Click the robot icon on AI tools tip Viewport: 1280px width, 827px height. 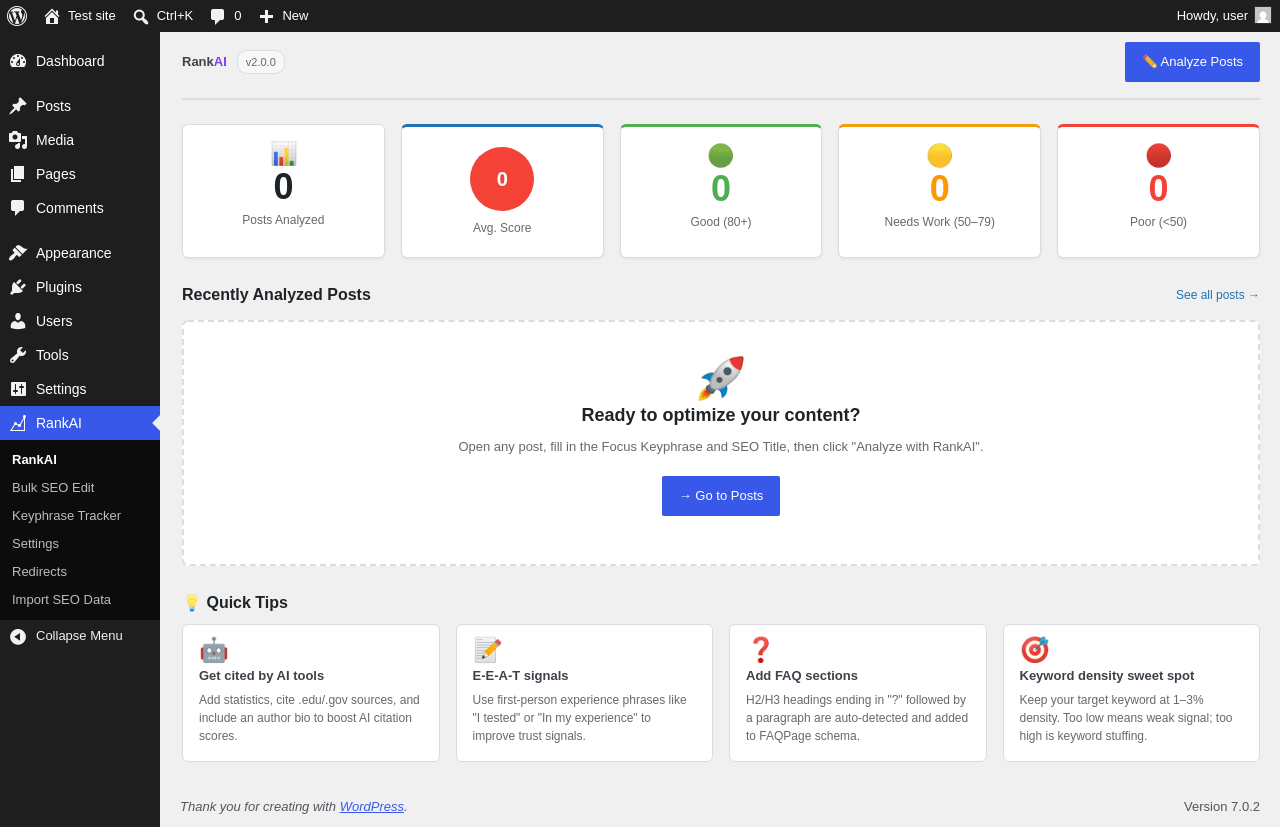coord(213,650)
